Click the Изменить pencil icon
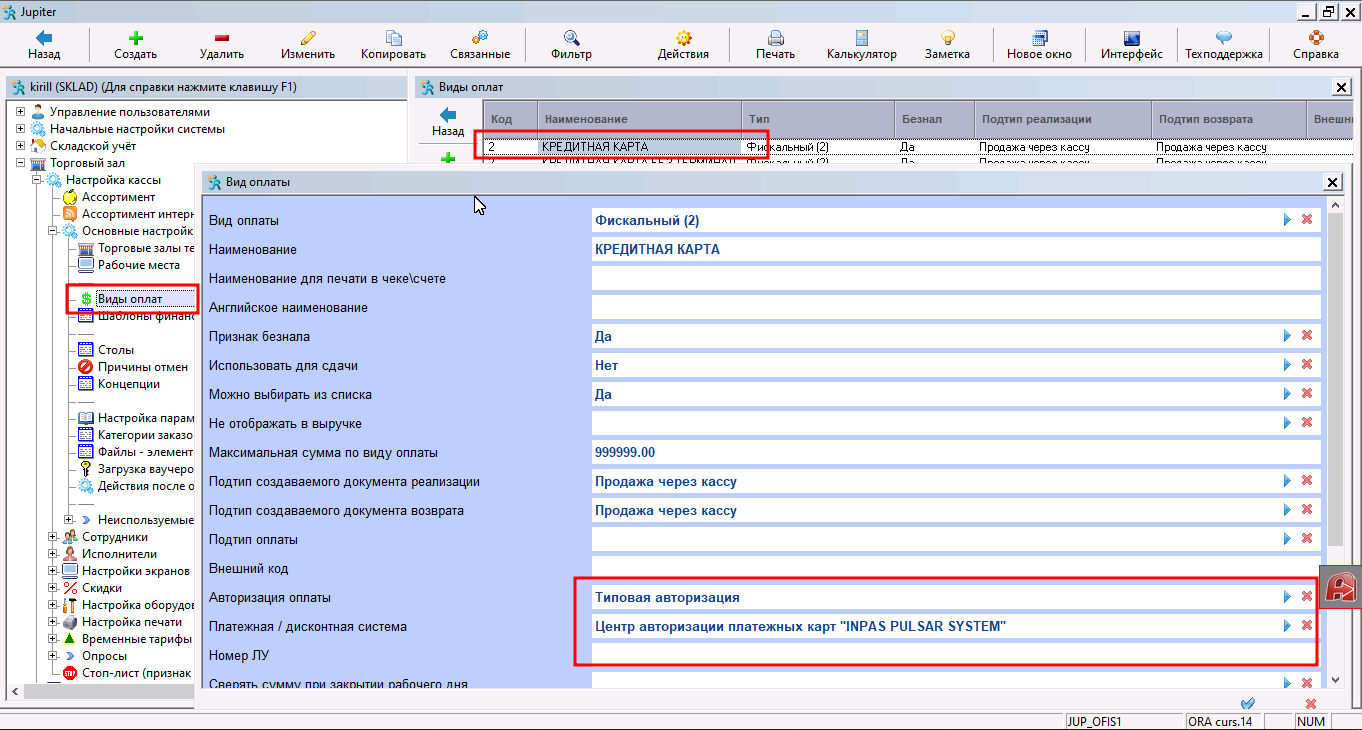 pyautogui.click(x=308, y=37)
